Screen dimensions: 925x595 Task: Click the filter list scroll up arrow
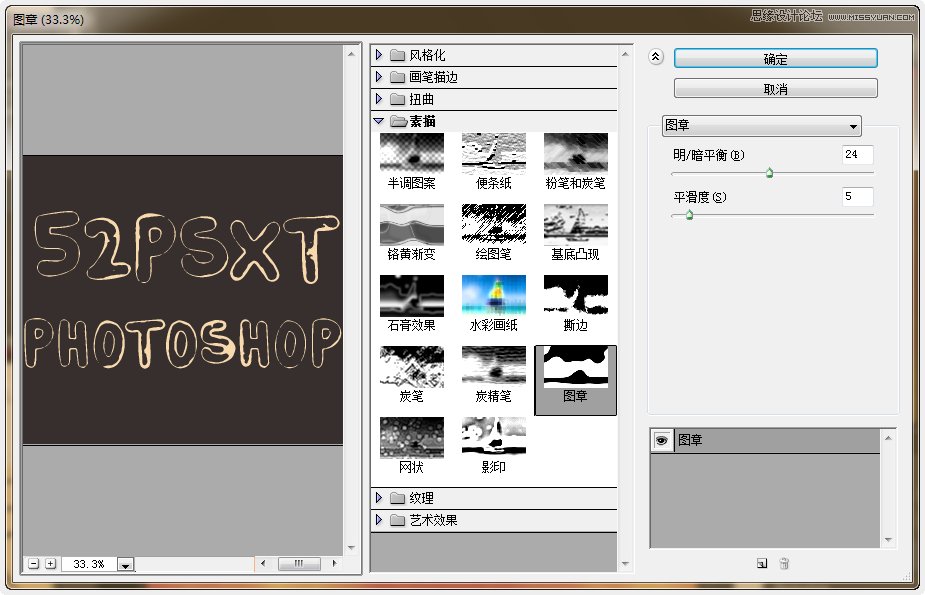click(625, 54)
